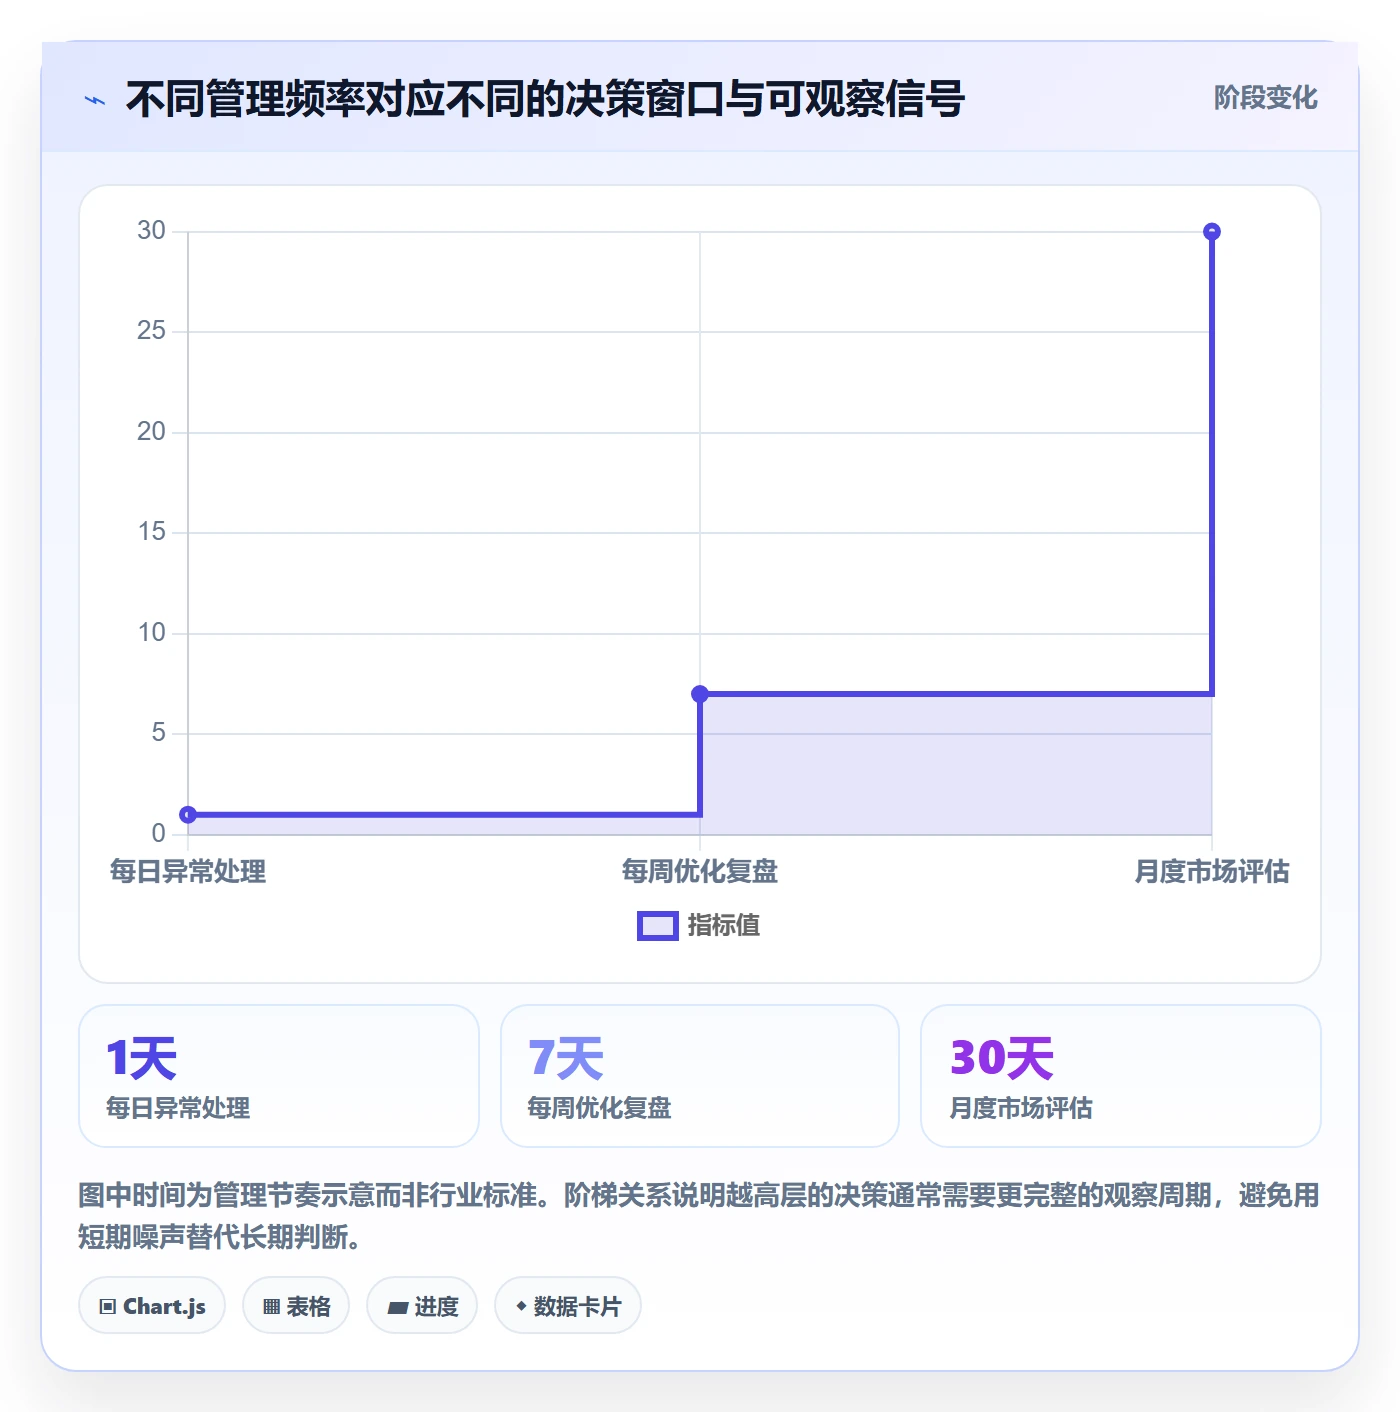This screenshot has width=1400, height=1412.
Task: Click the 表格 tag chip
Action: [296, 1306]
